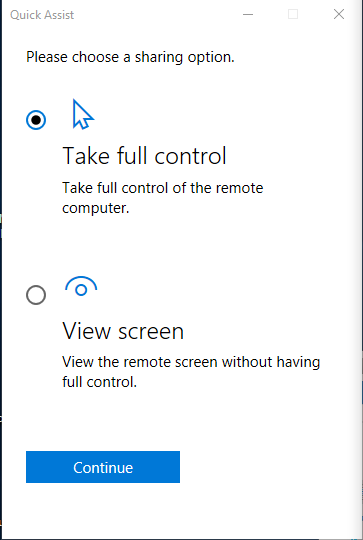Click the Continue button

click(103, 467)
